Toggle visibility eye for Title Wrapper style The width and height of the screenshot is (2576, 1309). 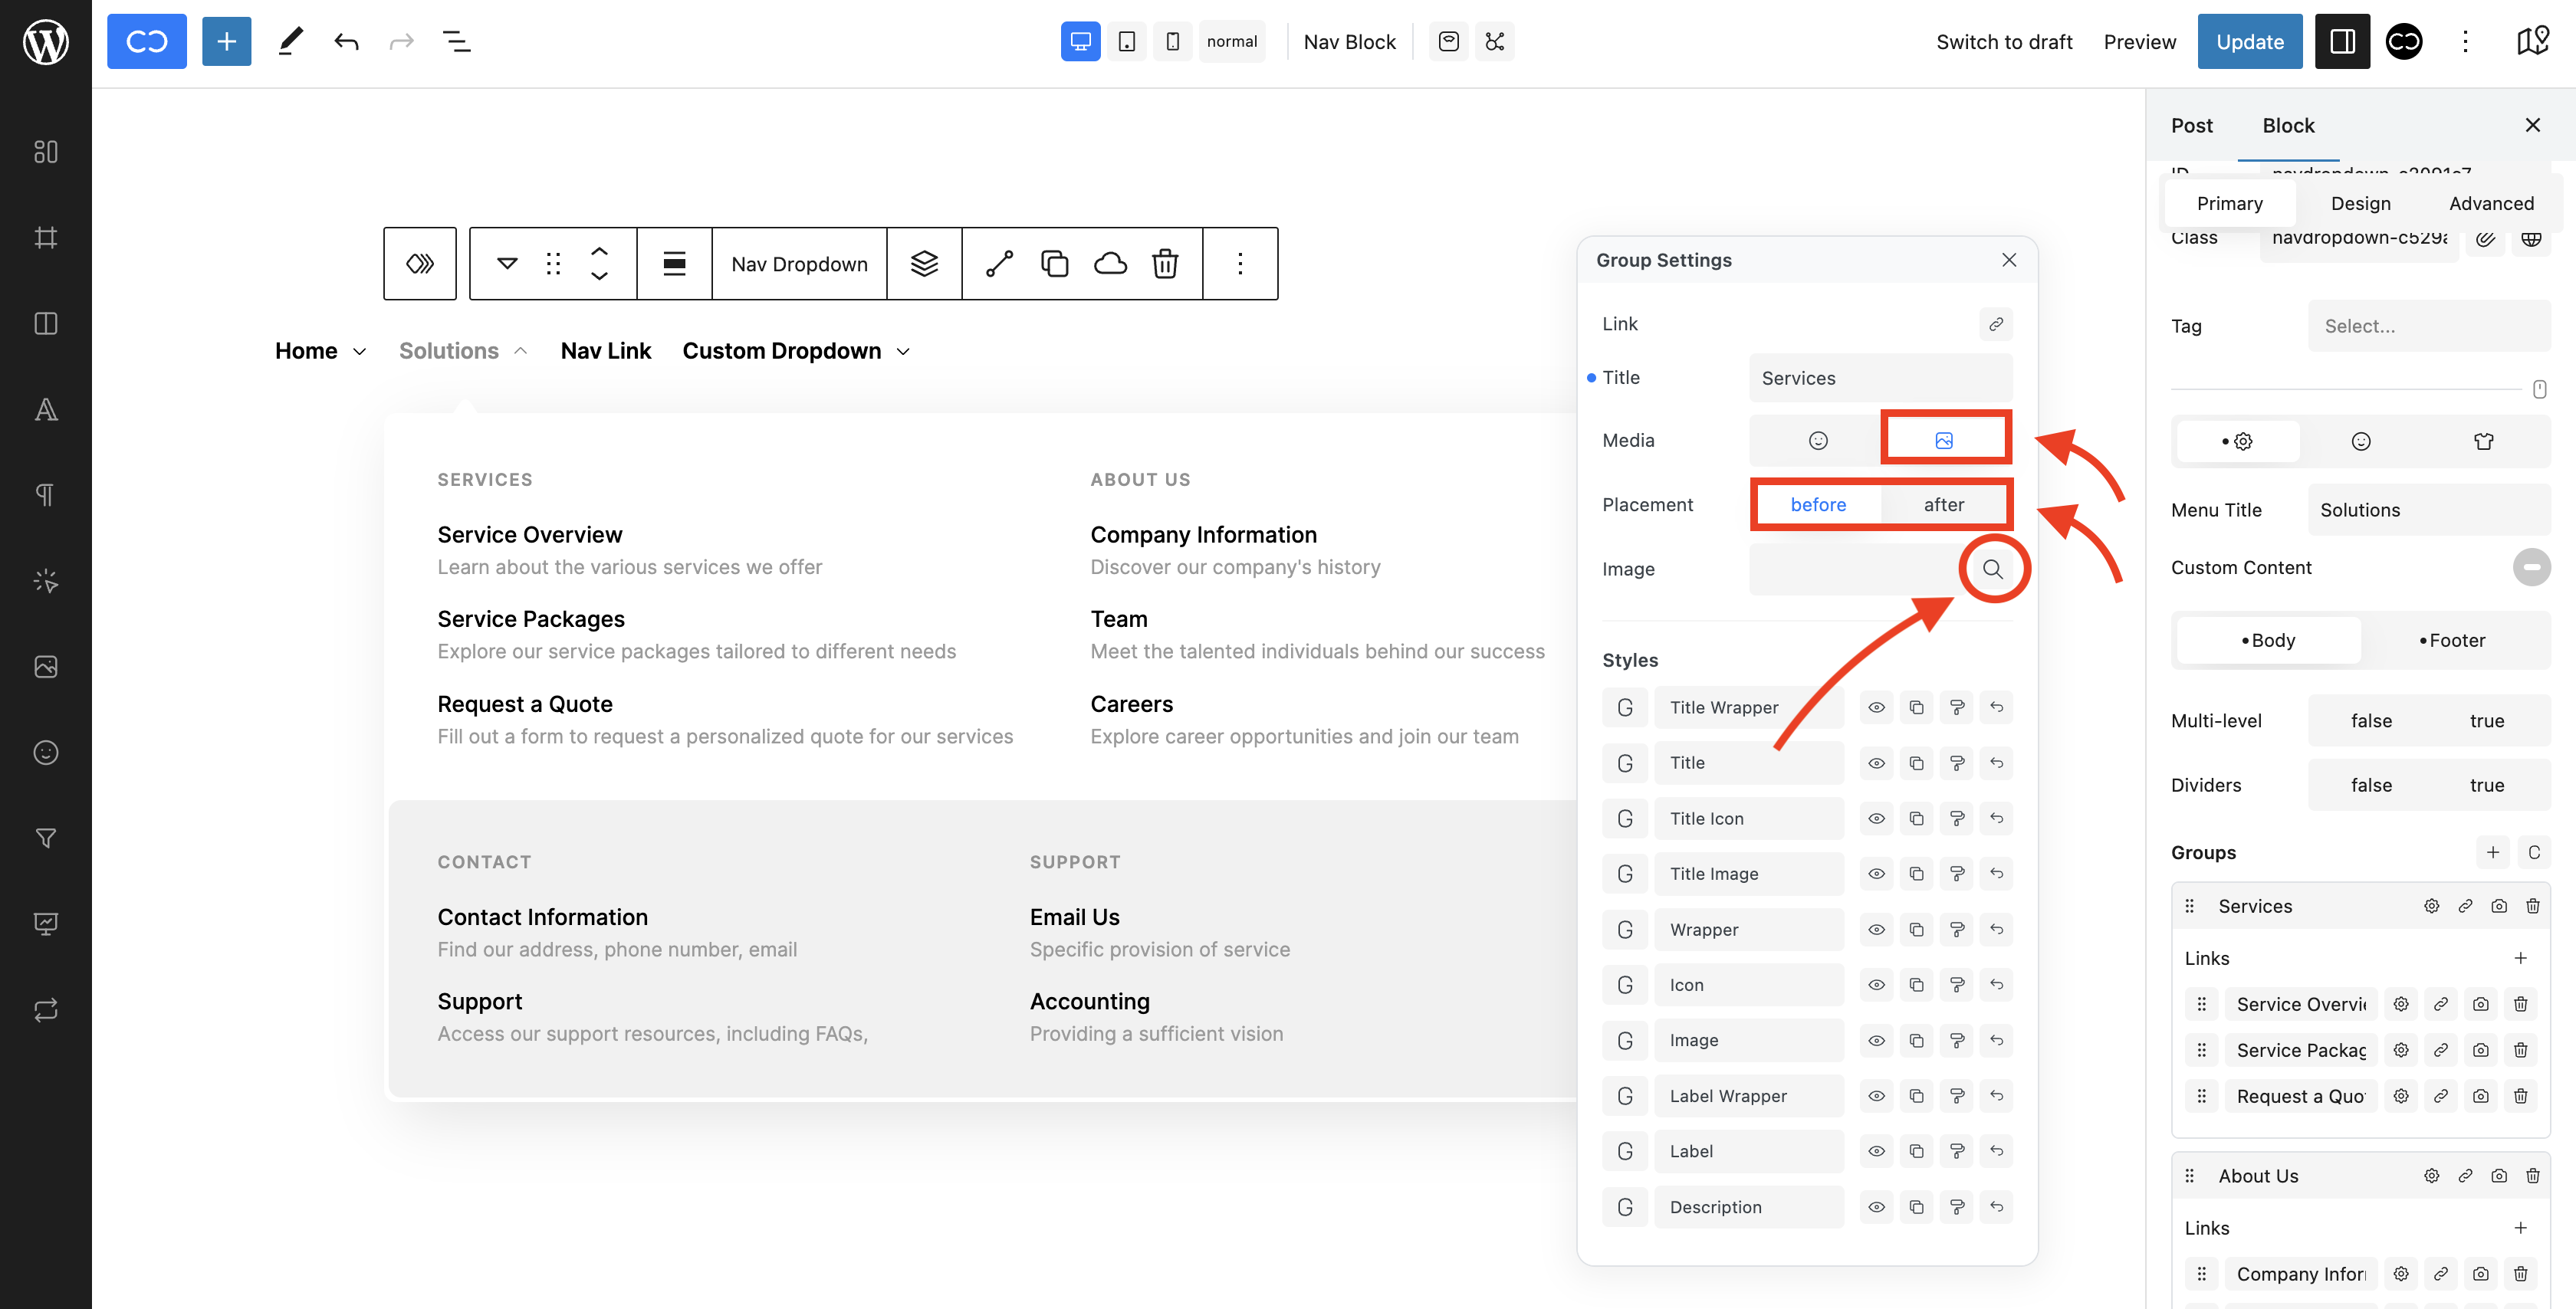[x=1877, y=708]
